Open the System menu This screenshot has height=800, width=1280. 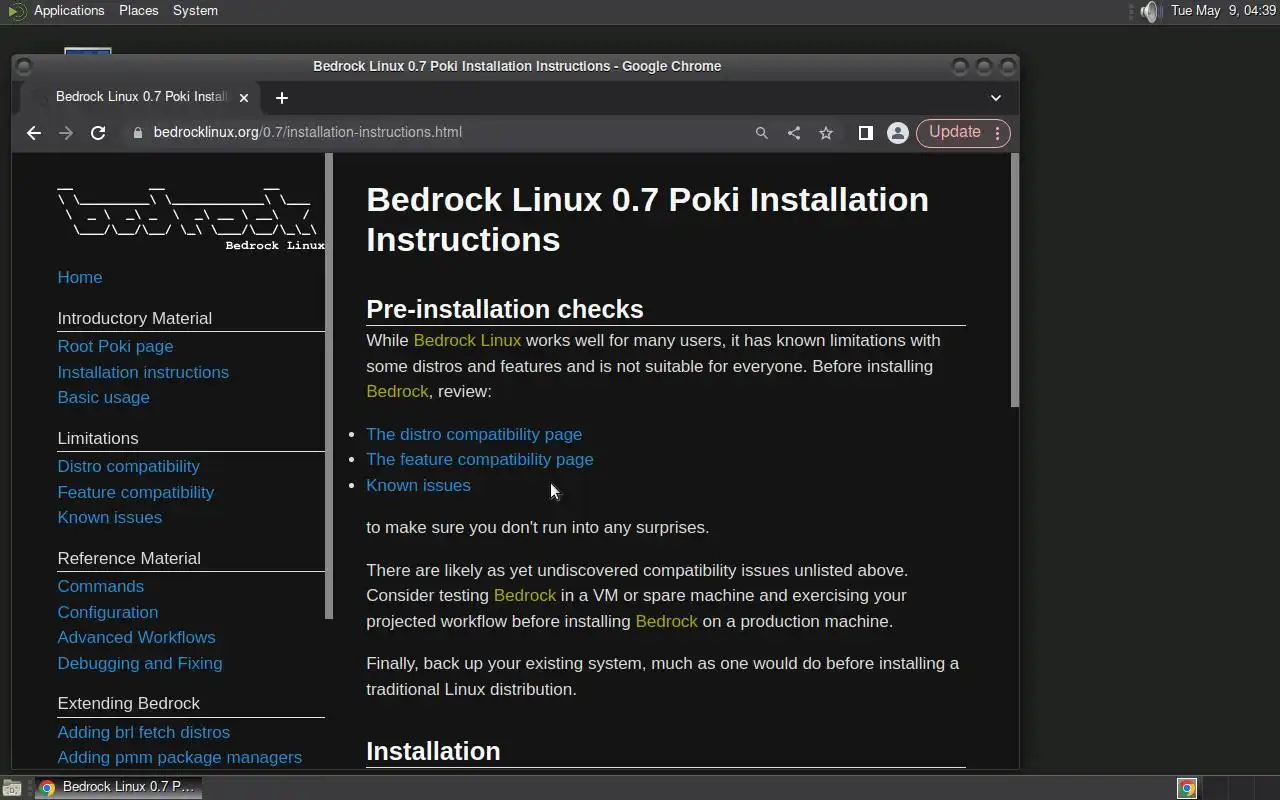(195, 11)
